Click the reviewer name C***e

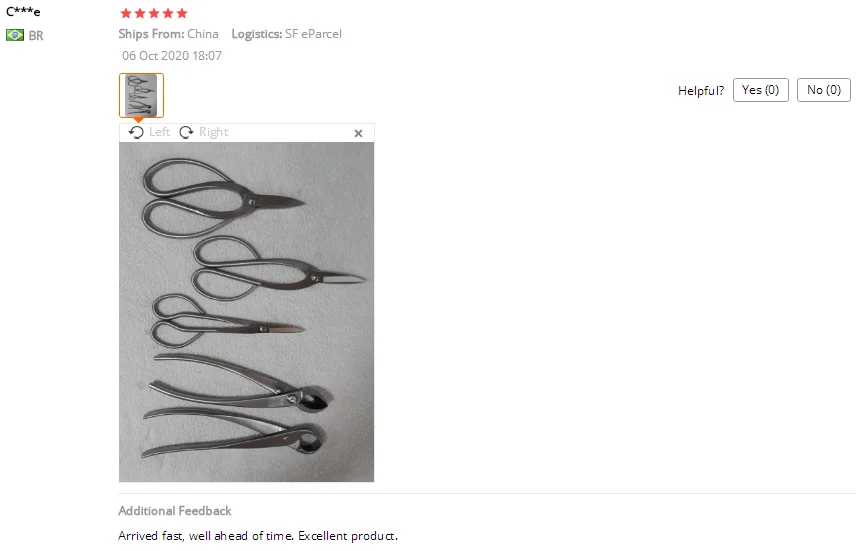pos(23,11)
